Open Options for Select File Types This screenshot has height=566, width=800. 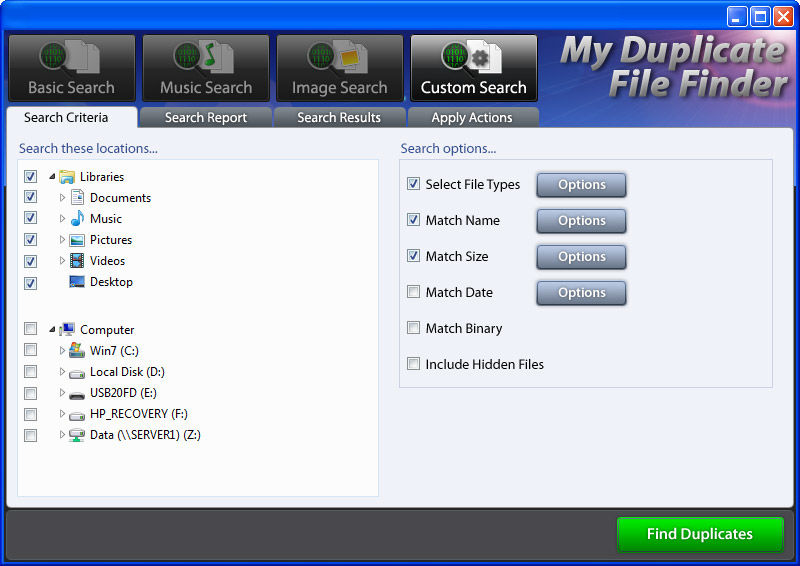click(x=581, y=185)
